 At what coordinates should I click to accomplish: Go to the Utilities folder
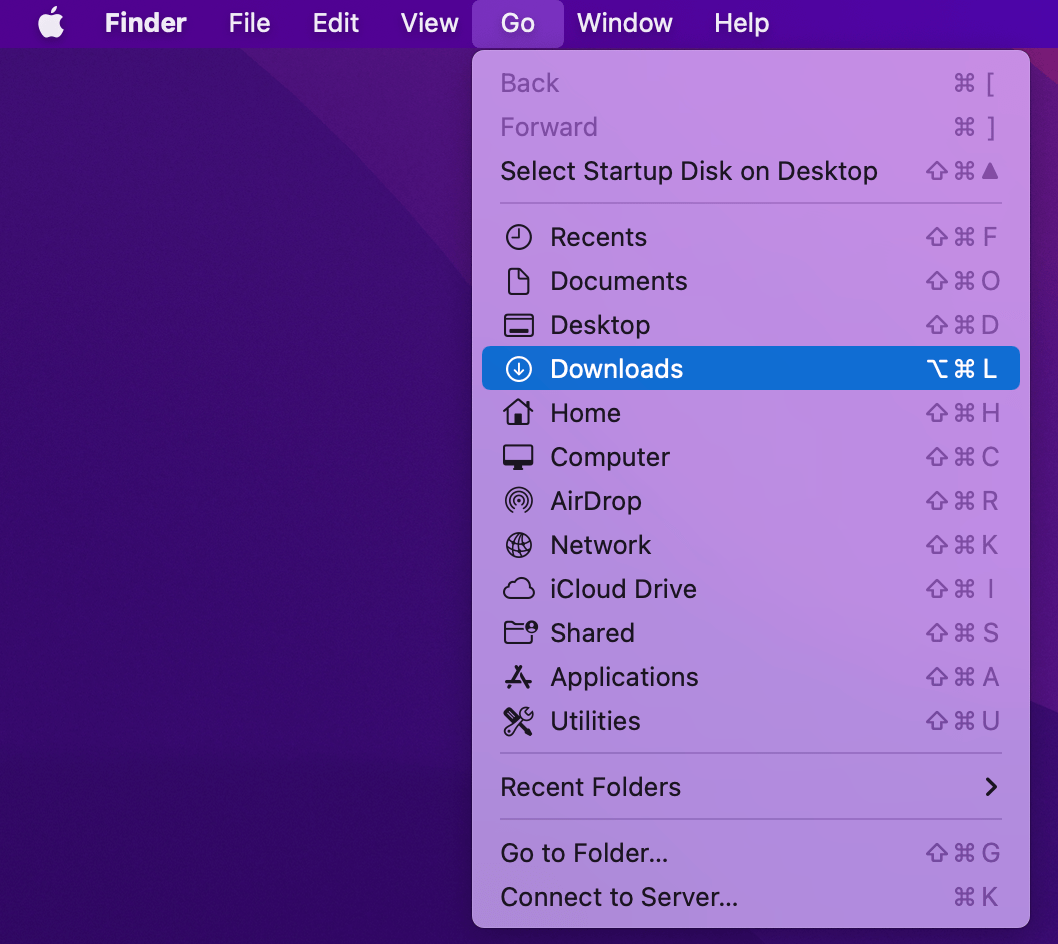point(750,721)
